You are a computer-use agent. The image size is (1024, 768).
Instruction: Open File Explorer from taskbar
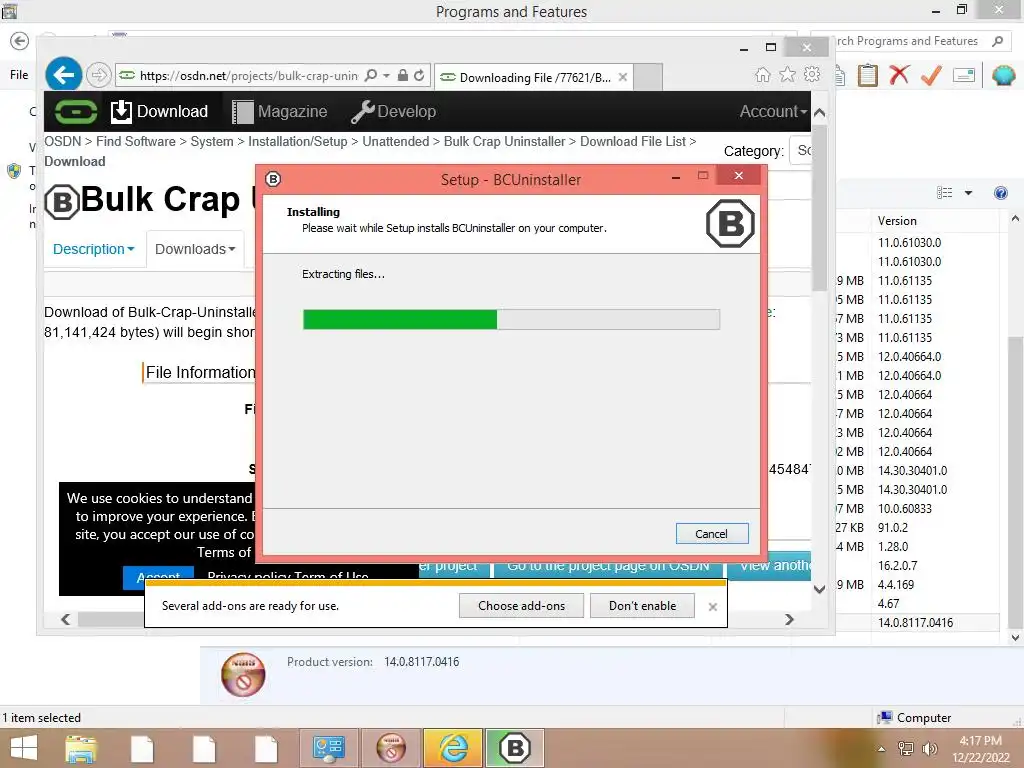pos(81,748)
